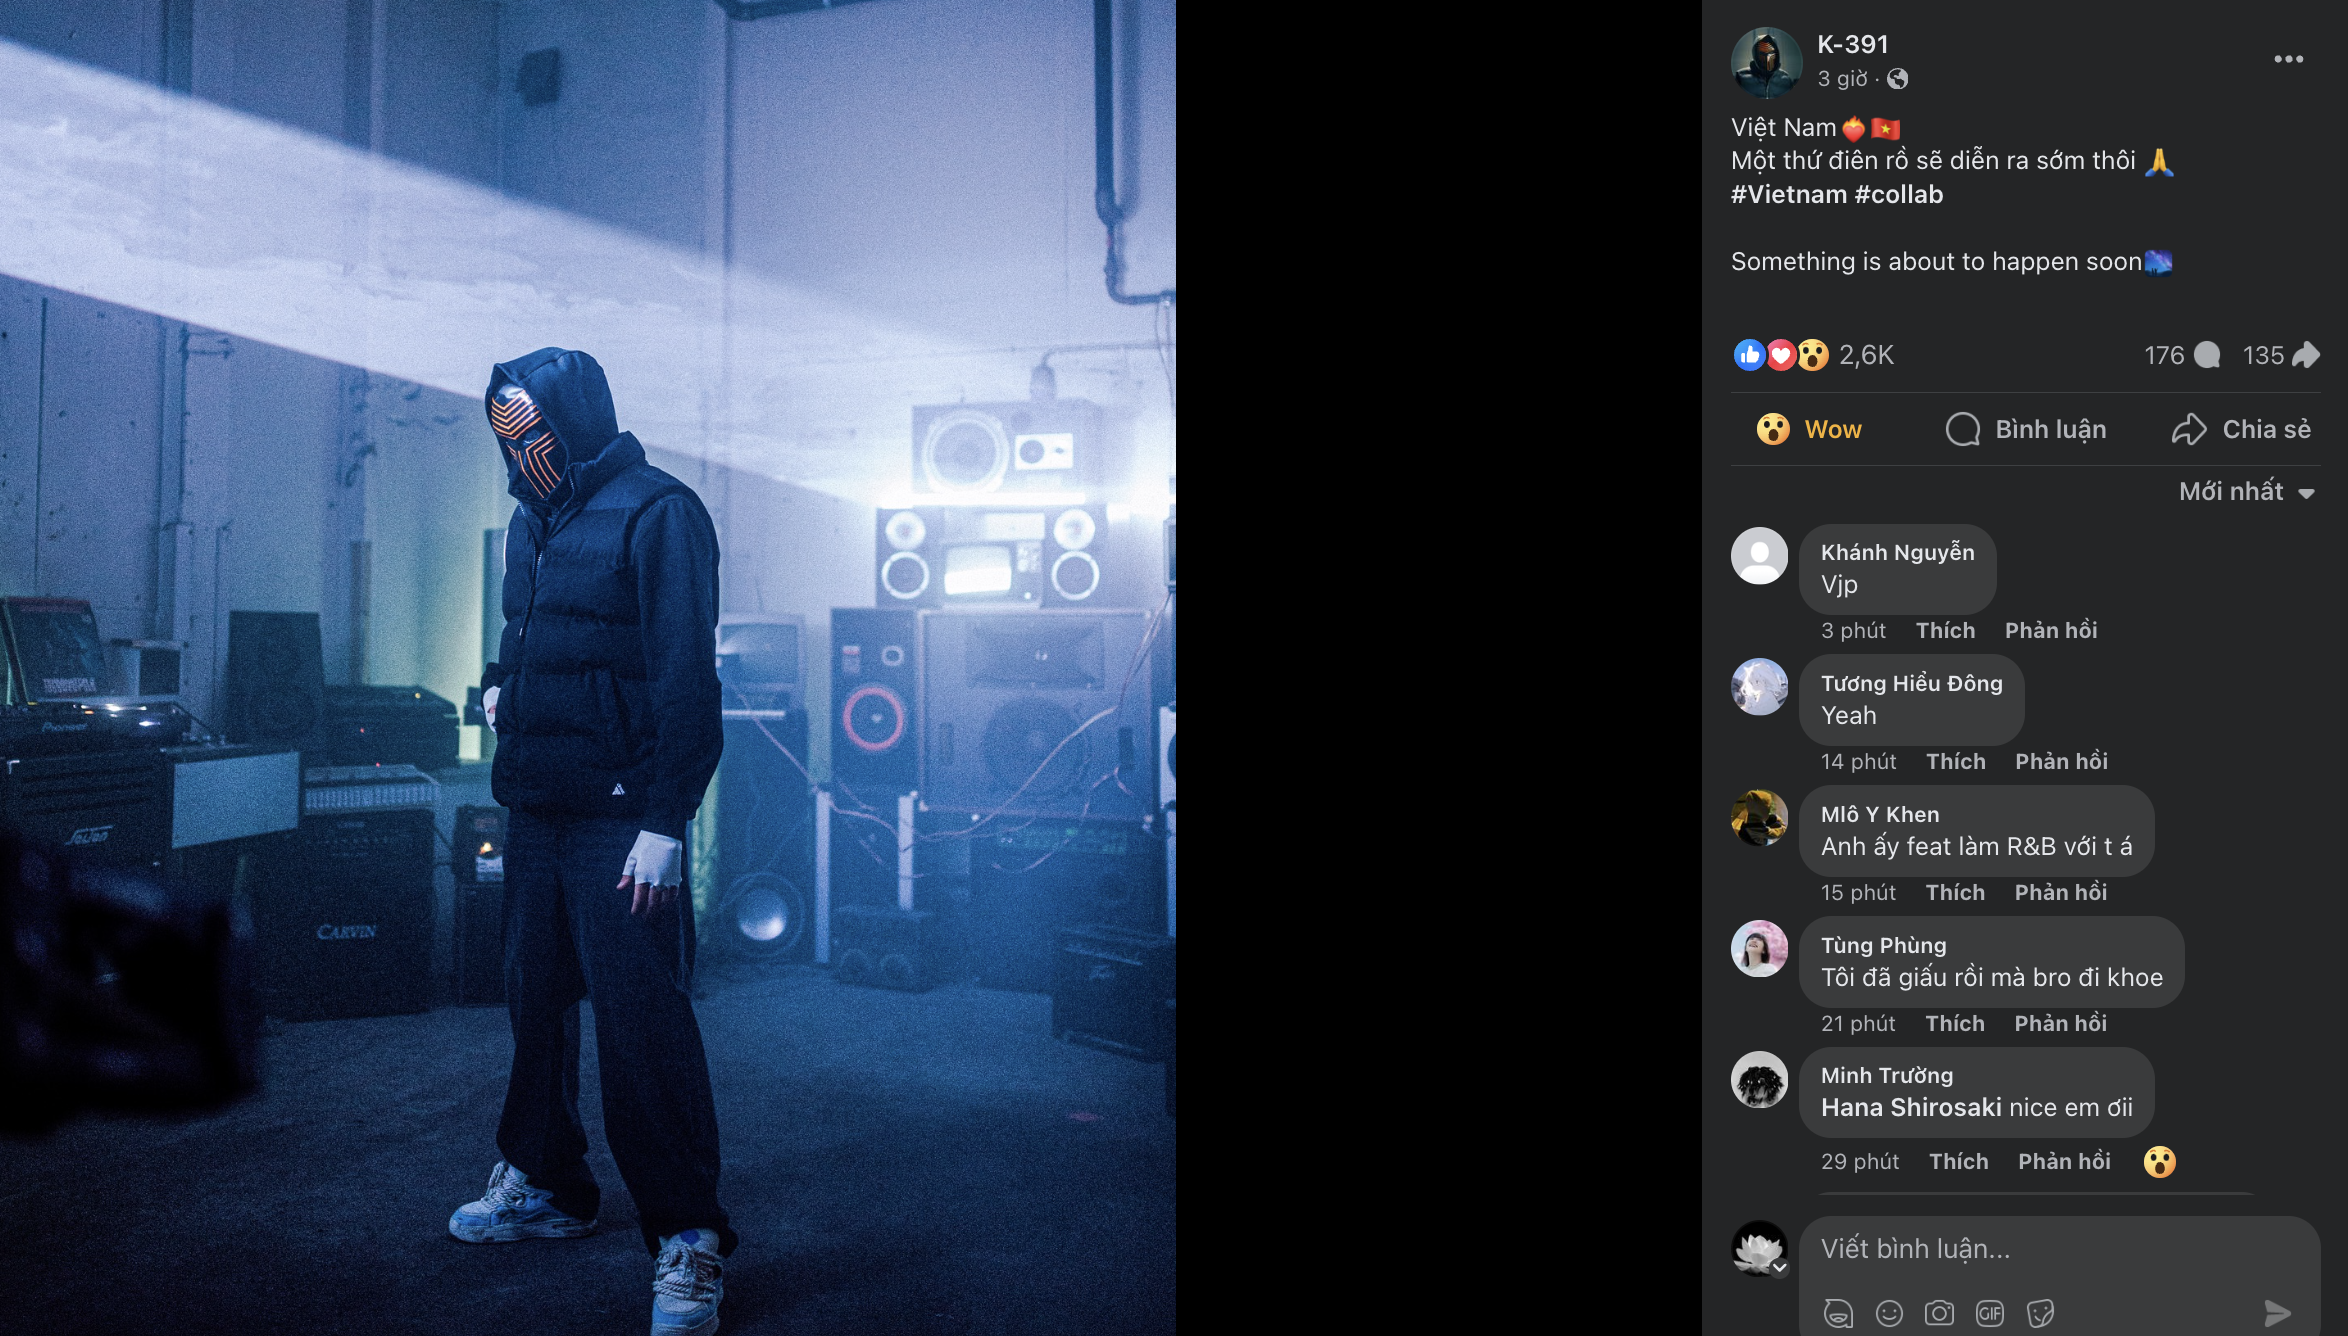Viewport: 2348px width, 1336px height.
Task: Open the sticker picker icon
Action: pos(2040,1313)
